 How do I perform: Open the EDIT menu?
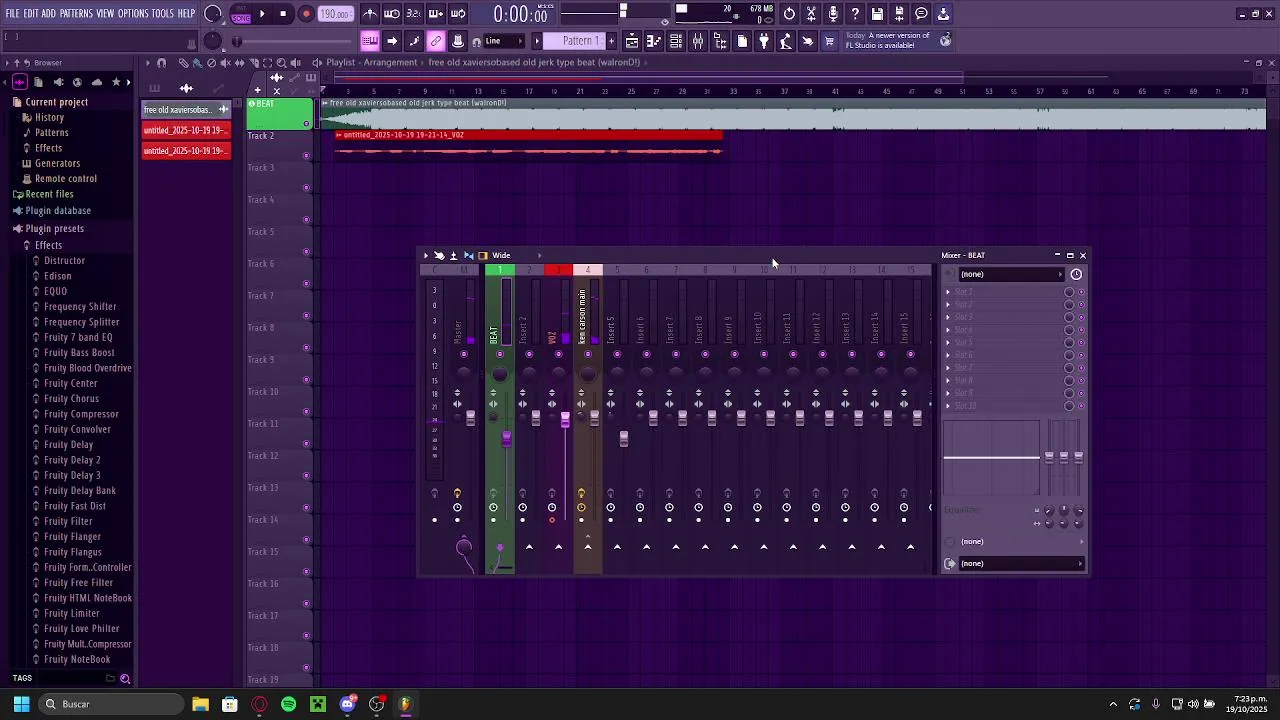coord(31,13)
